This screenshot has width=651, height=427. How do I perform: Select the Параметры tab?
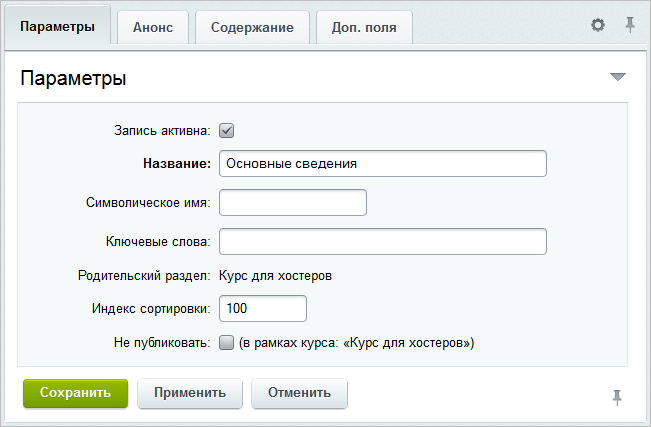coord(57,27)
